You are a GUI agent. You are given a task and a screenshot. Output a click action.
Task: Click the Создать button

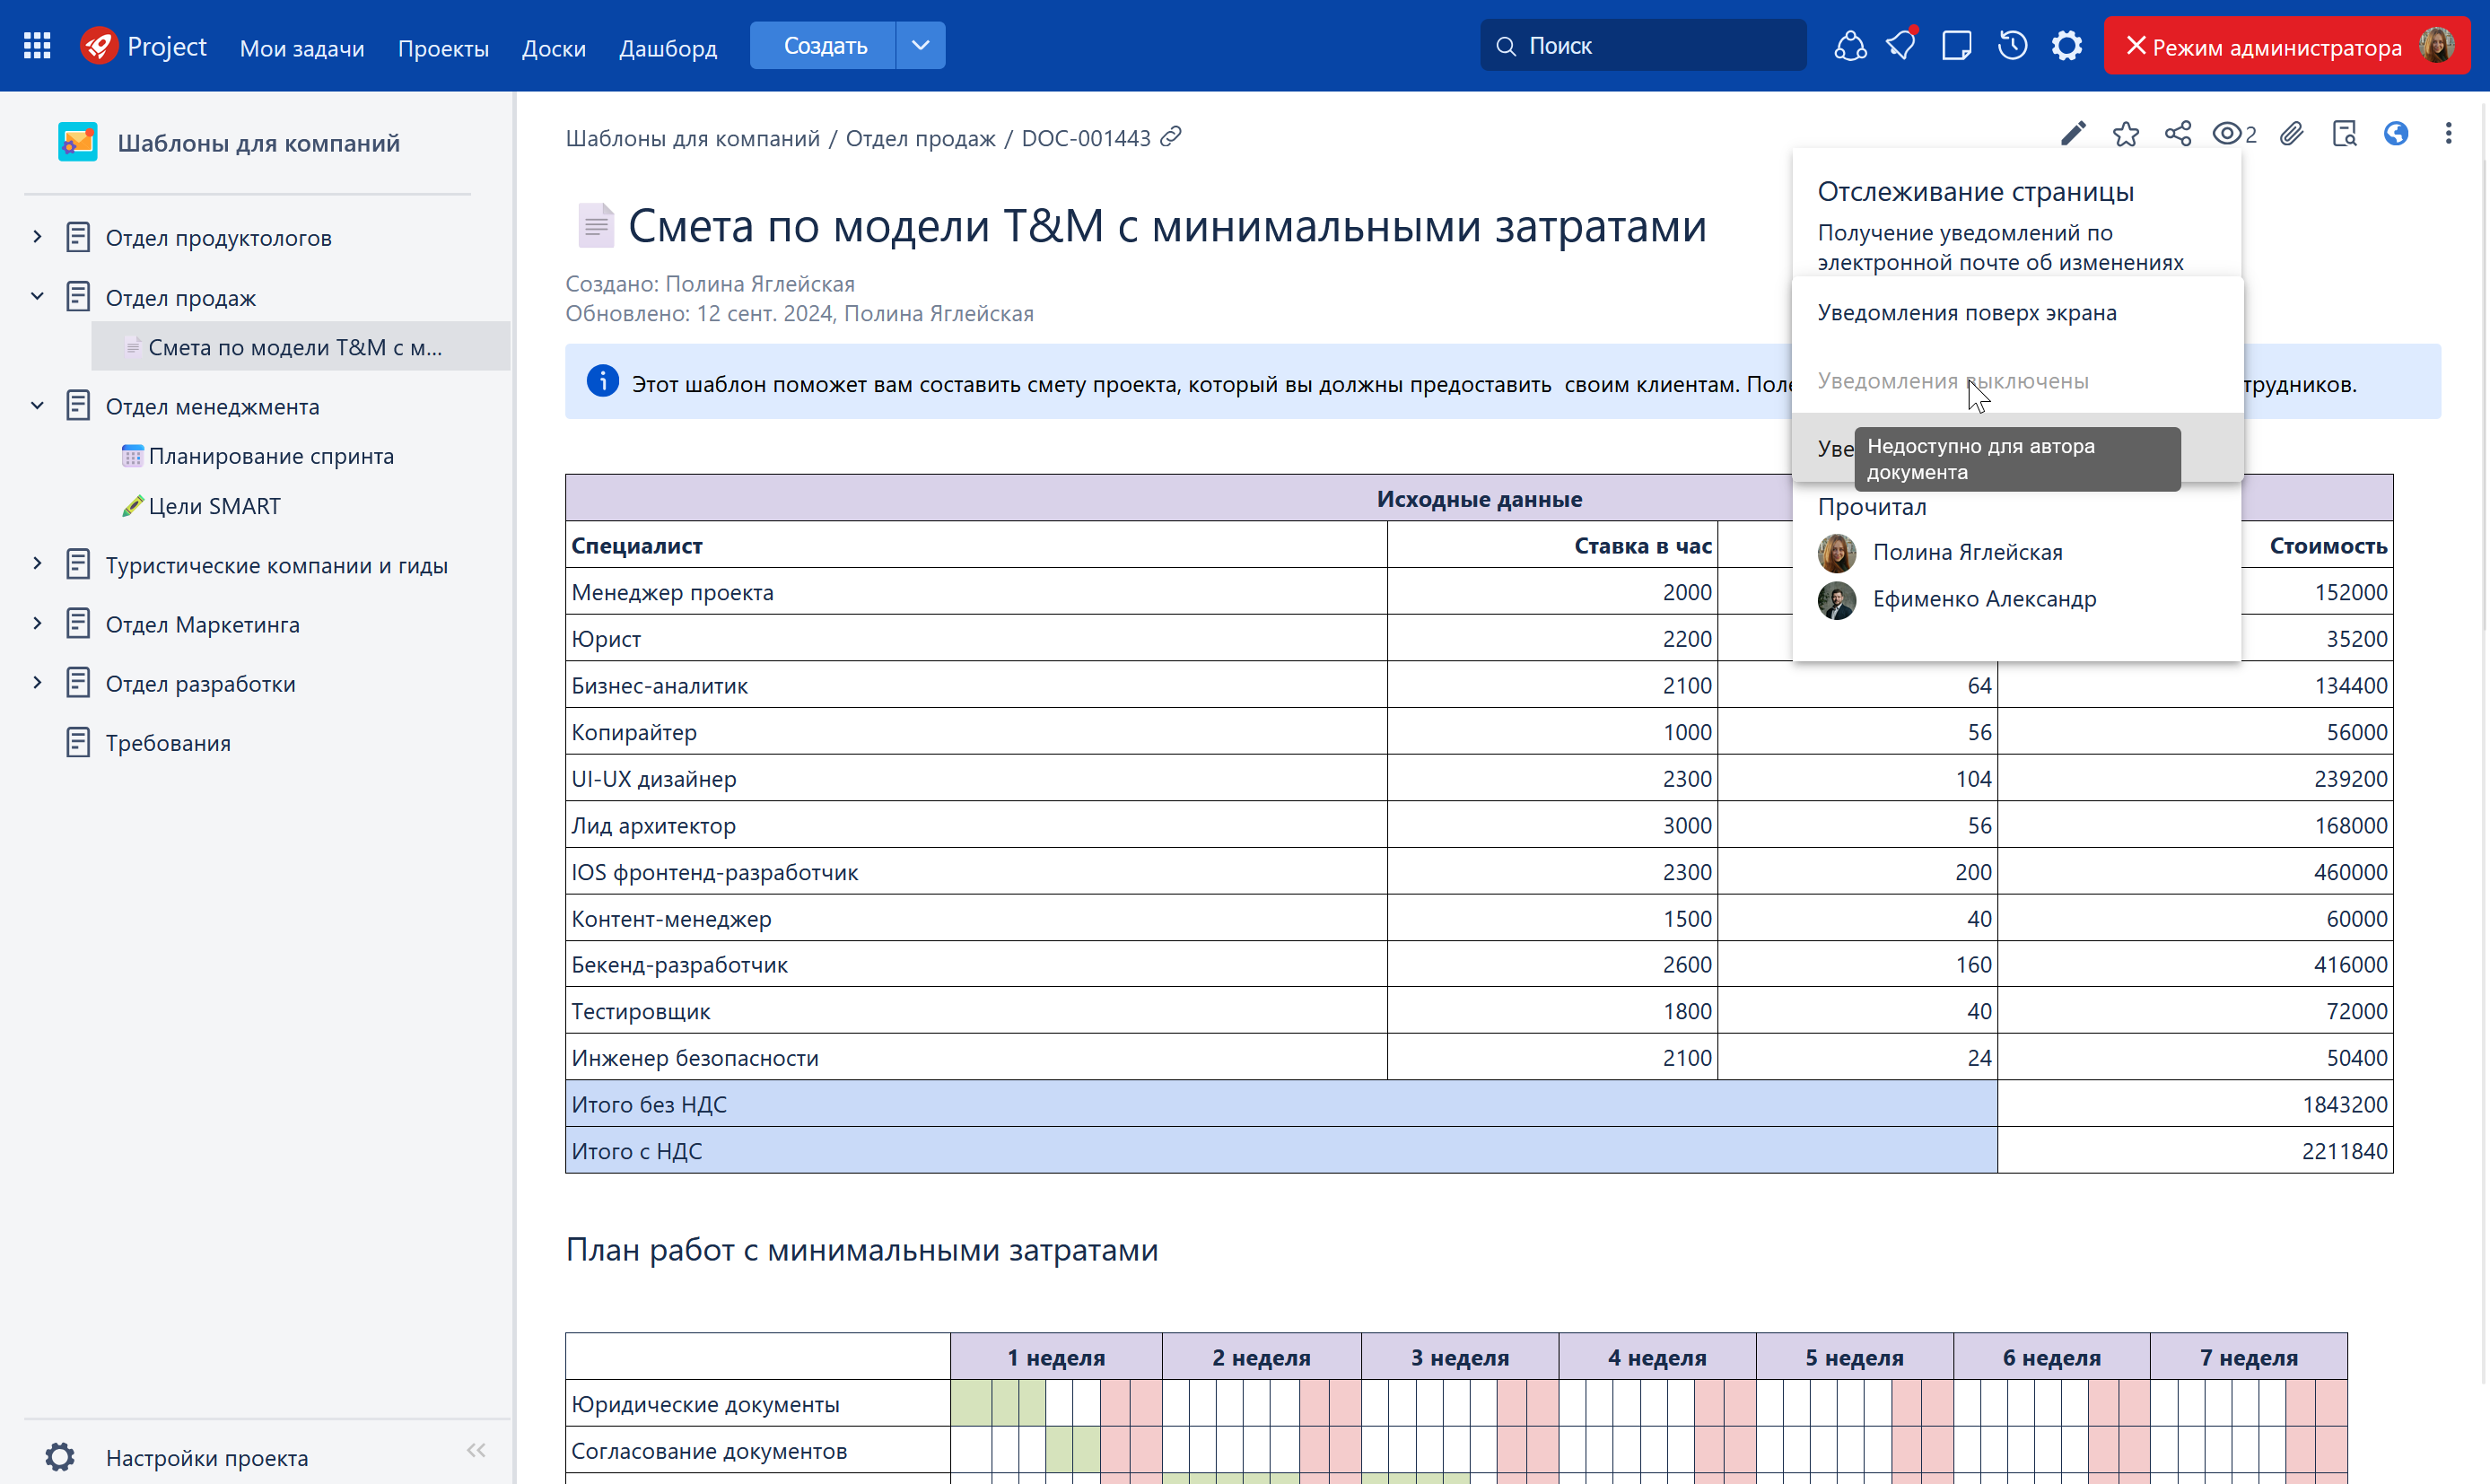824,46
